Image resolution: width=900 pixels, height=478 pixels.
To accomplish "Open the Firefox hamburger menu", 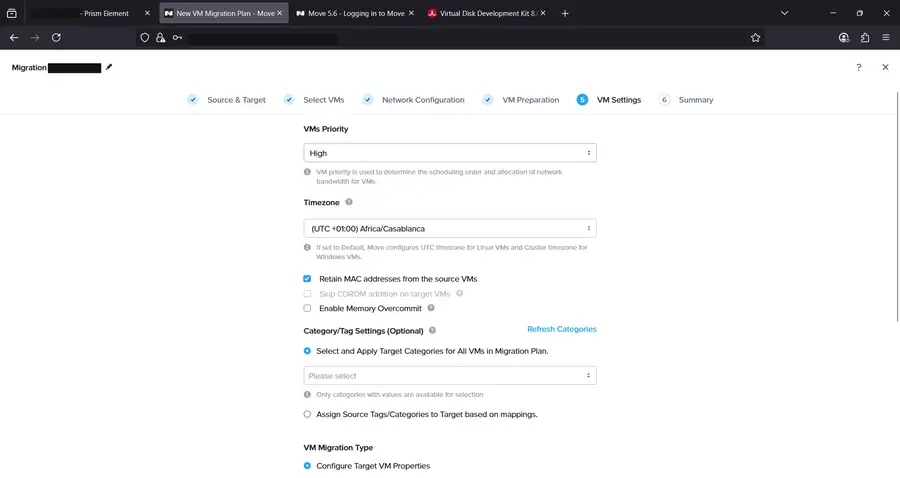I will tap(886, 37).
